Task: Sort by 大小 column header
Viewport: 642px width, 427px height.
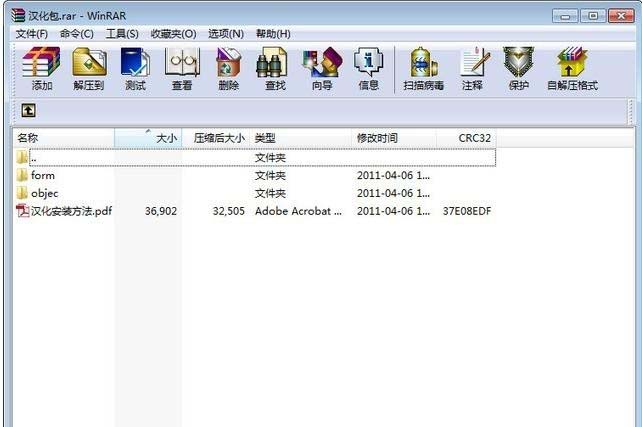Action: 148,138
